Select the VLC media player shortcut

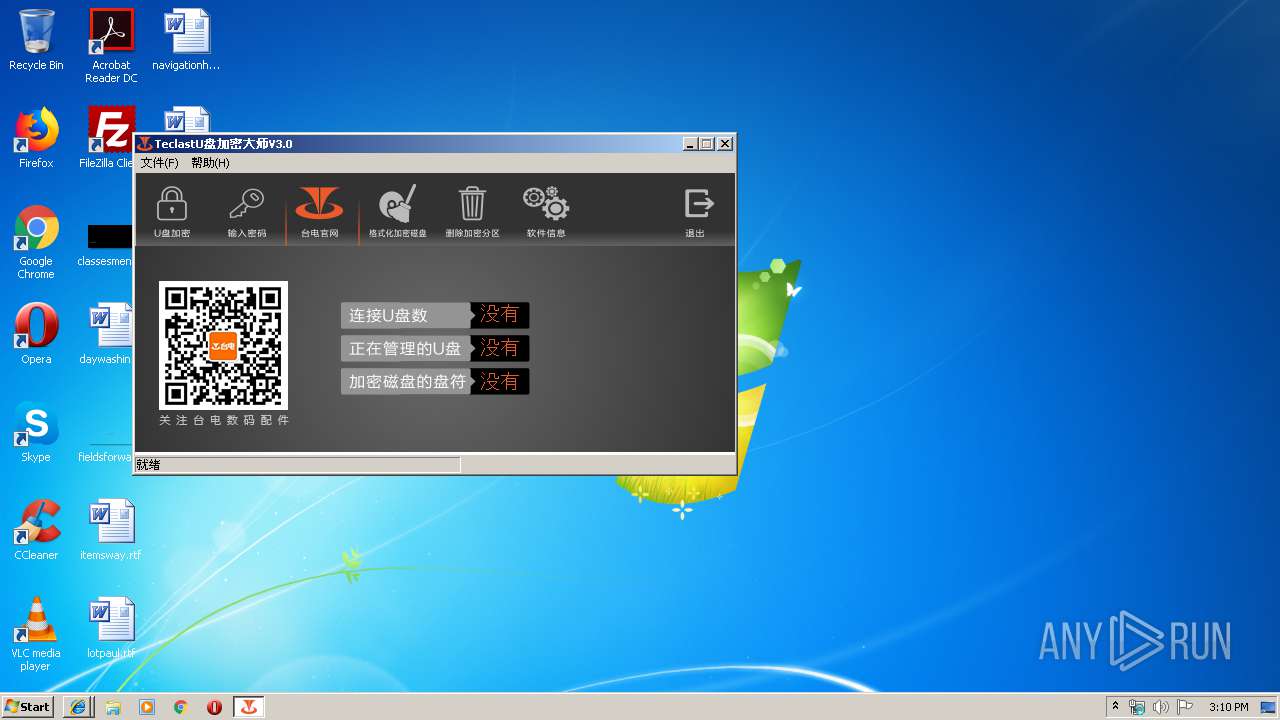tap(36, 634)
